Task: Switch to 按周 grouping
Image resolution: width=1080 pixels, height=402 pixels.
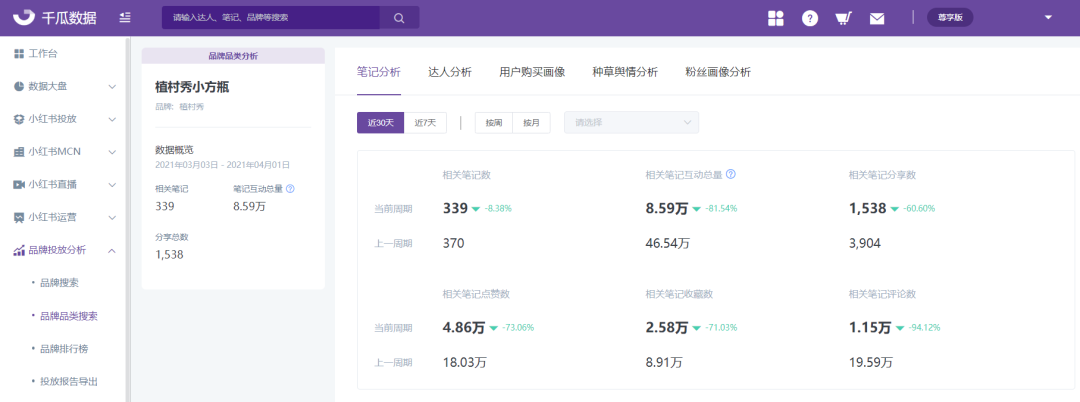Action: tap(494, 123)
